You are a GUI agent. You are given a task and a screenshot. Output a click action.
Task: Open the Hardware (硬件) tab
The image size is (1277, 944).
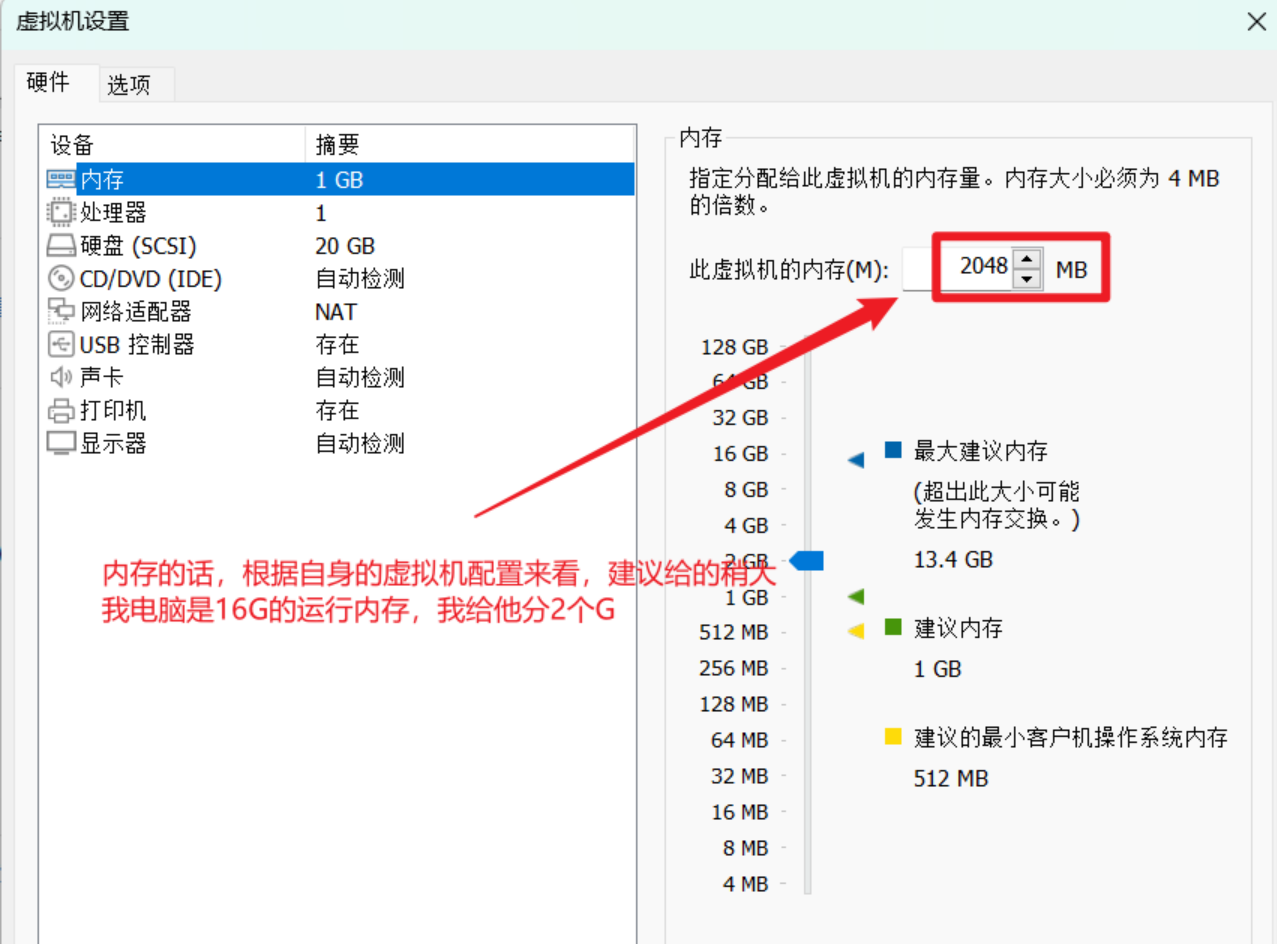click(48, 83)
